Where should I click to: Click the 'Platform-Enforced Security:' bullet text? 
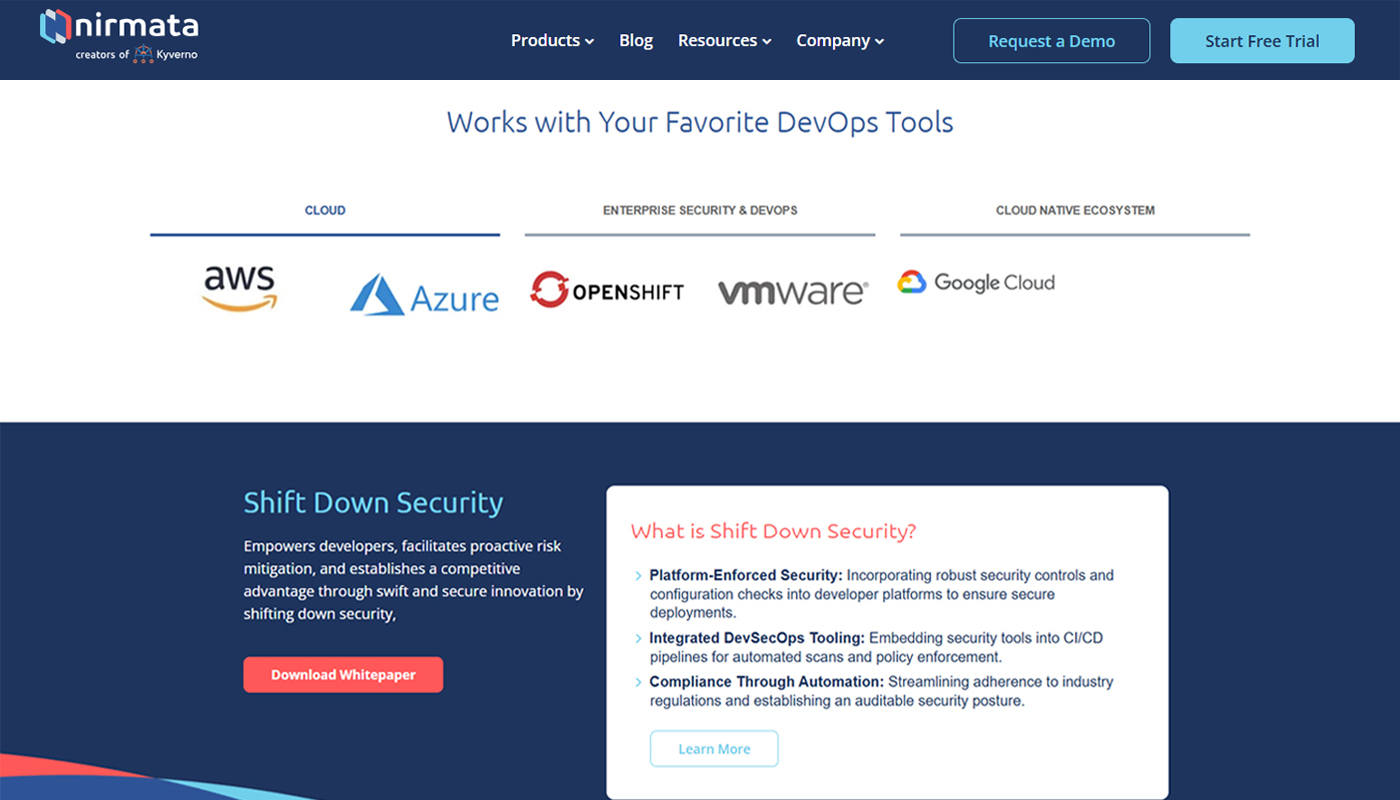(747, 575)
